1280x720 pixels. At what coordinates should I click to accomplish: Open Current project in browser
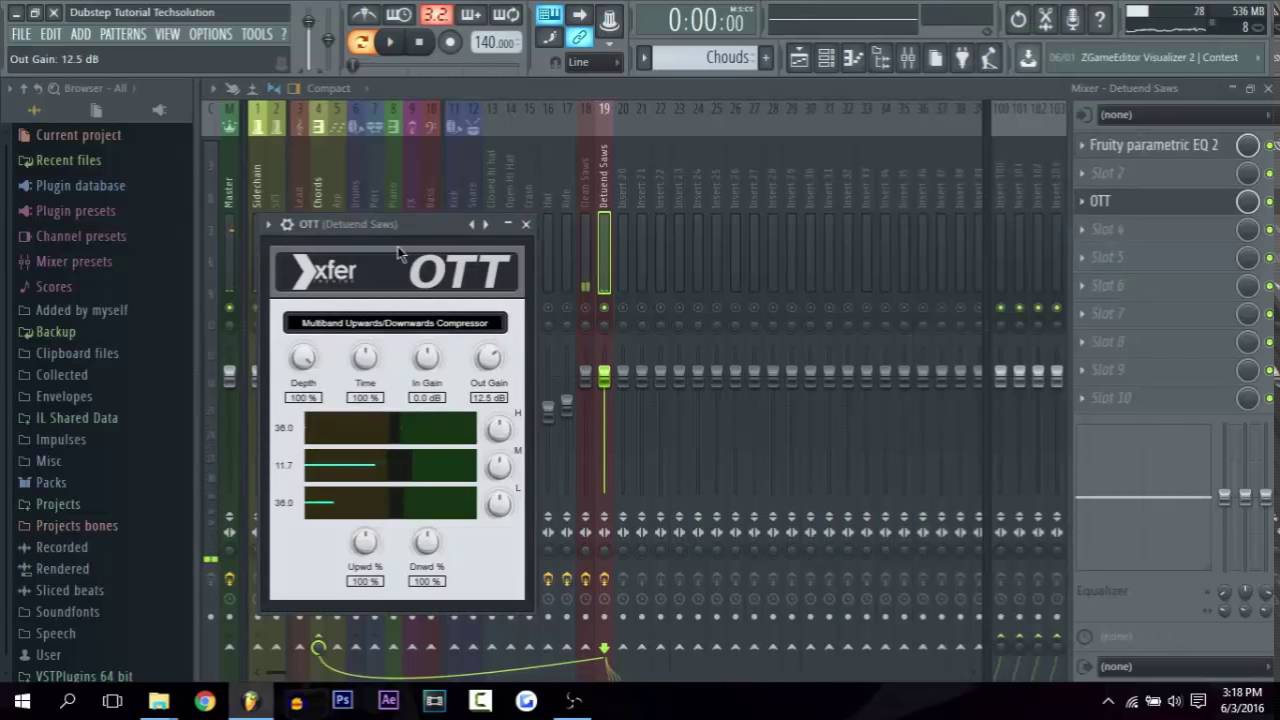tap(78, 135)
